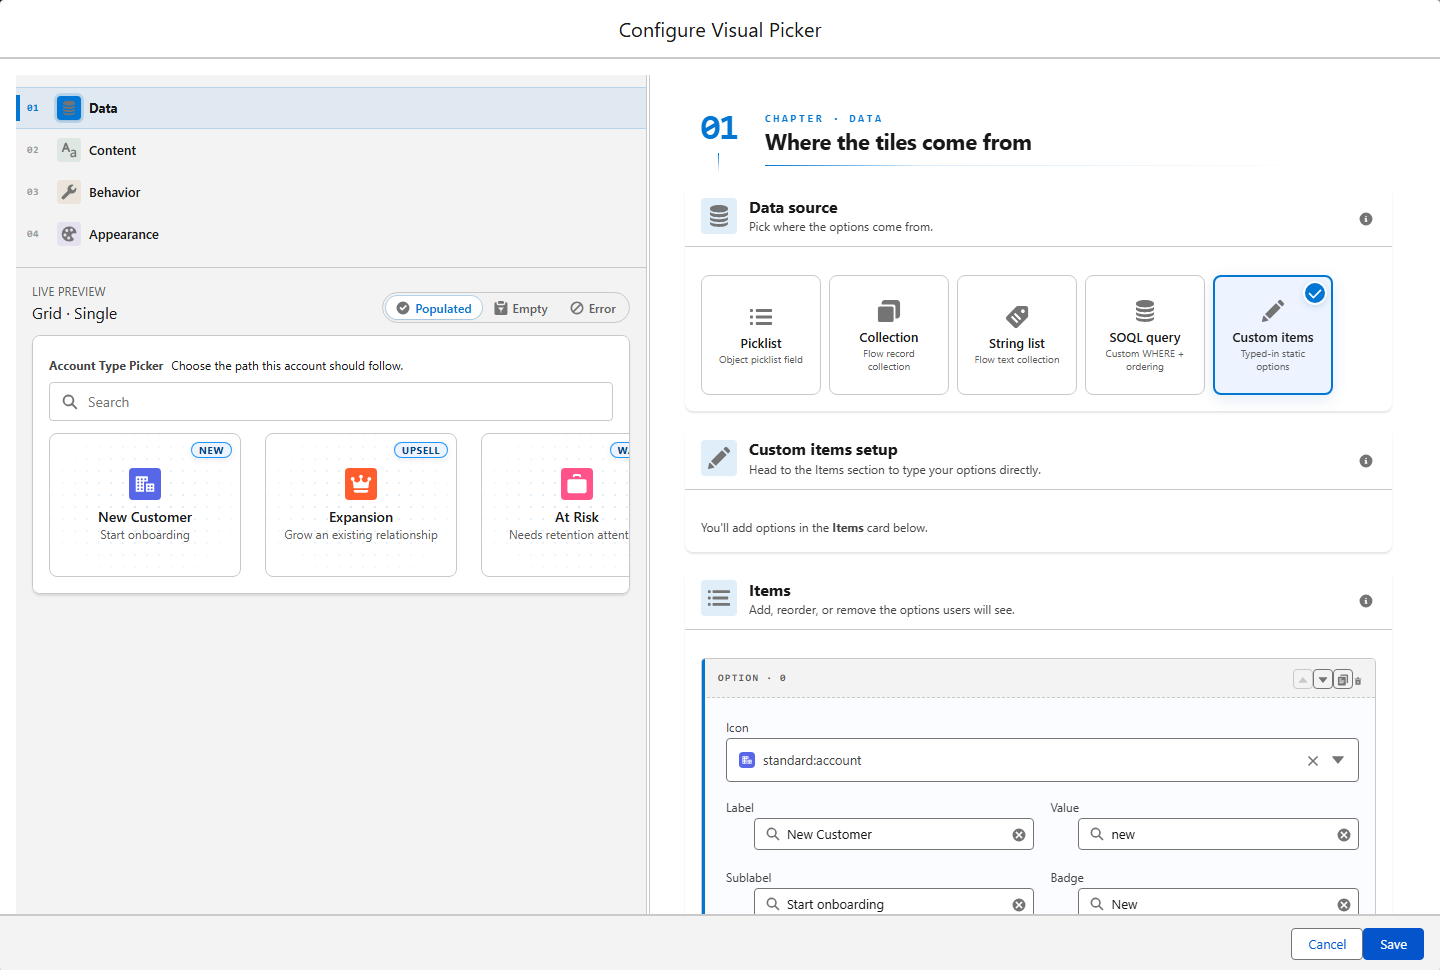This screenshot has width=1440, height=970.
Task: Pick the String list source option
Action: [x=1017, y=335]
